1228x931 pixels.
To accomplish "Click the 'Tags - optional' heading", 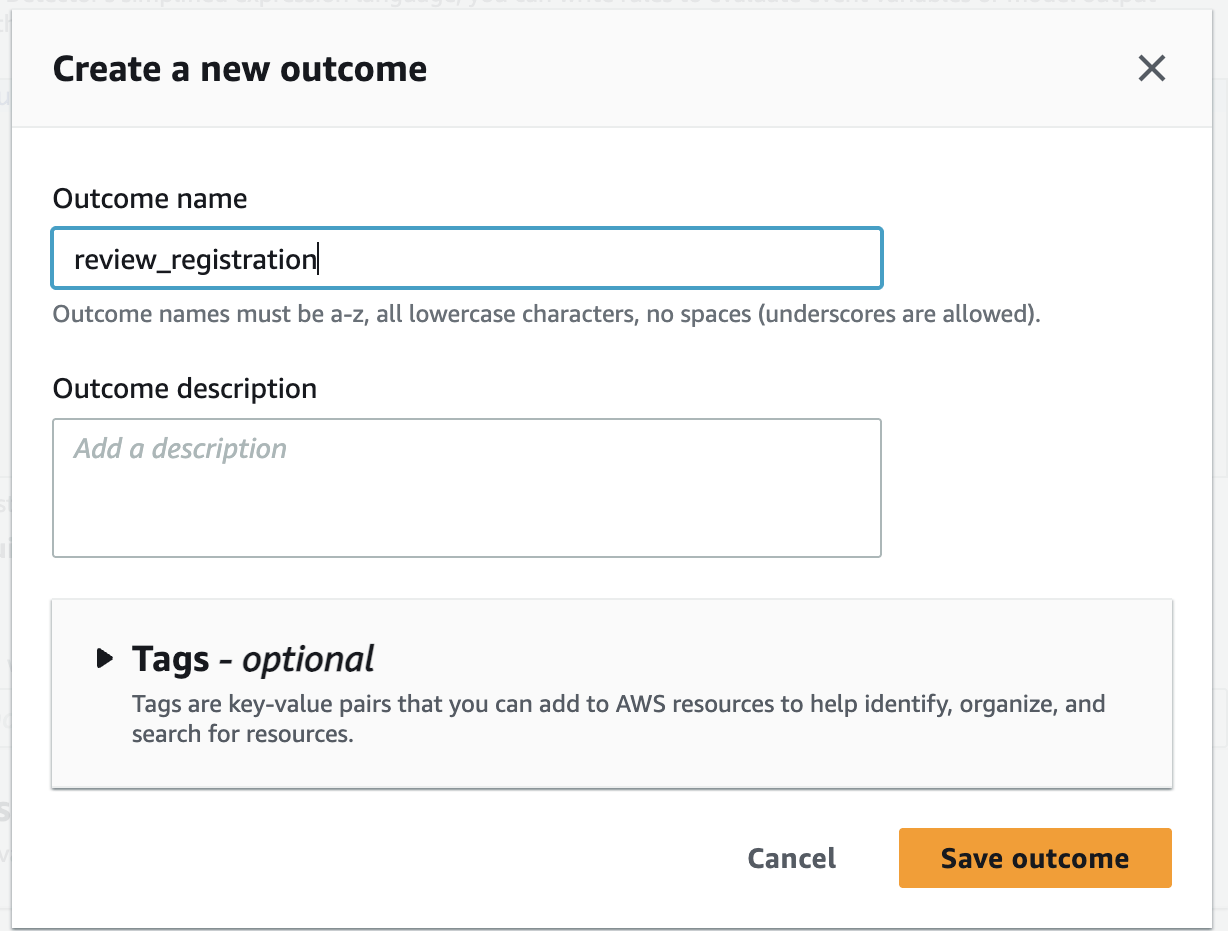I will [x=252, y=659].
